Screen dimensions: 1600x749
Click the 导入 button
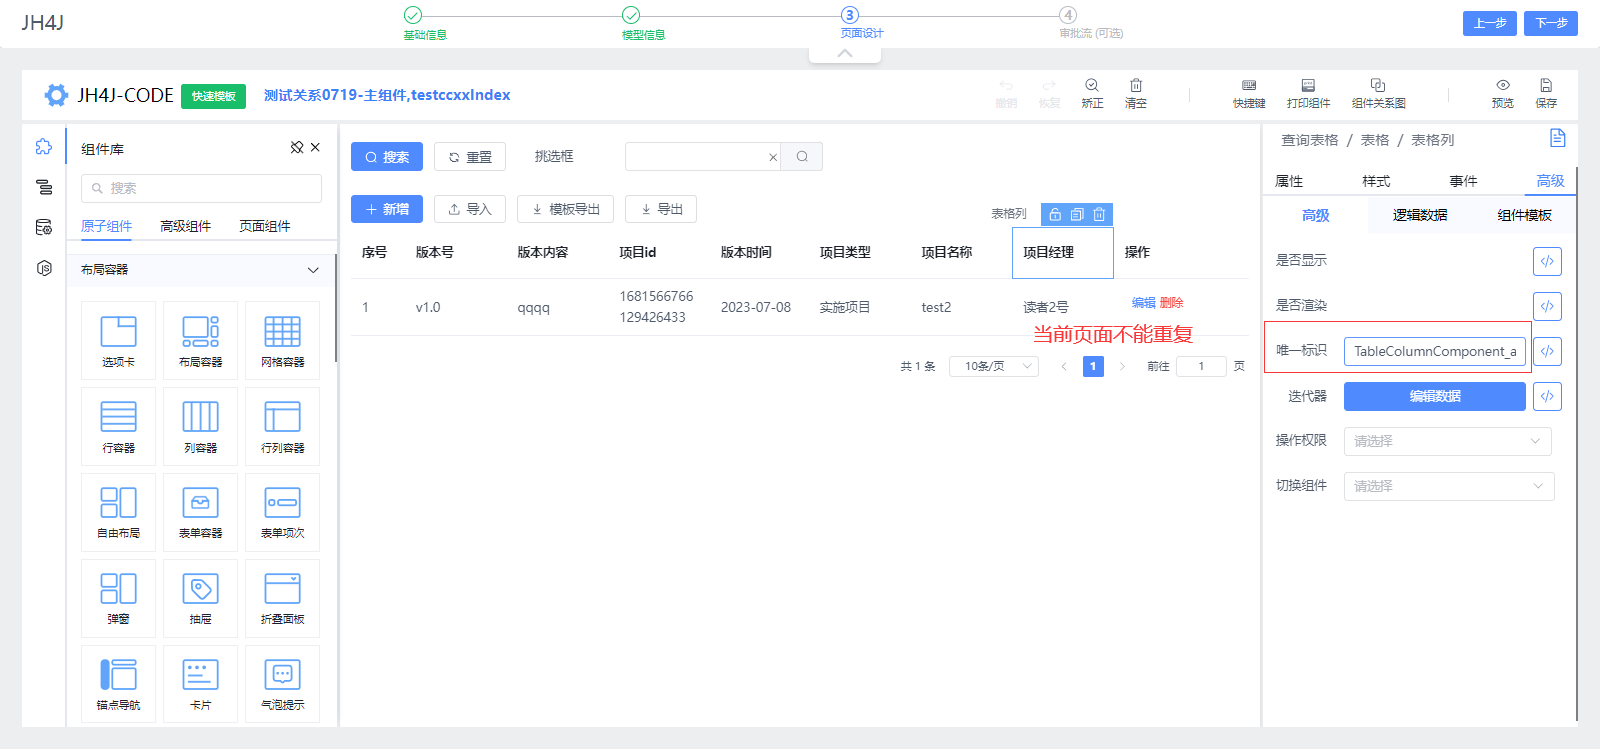tap(470, 209)
